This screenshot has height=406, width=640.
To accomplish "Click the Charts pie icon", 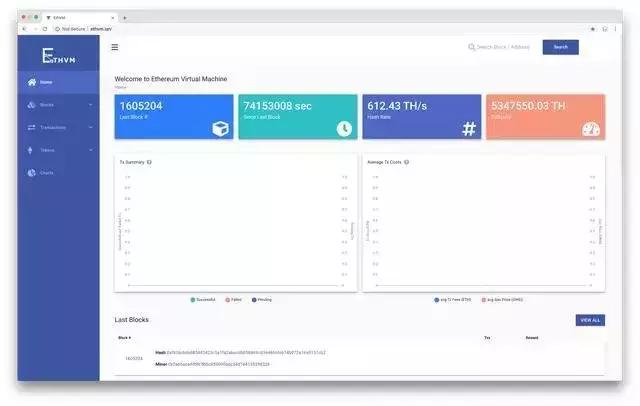I will point(31,173).
